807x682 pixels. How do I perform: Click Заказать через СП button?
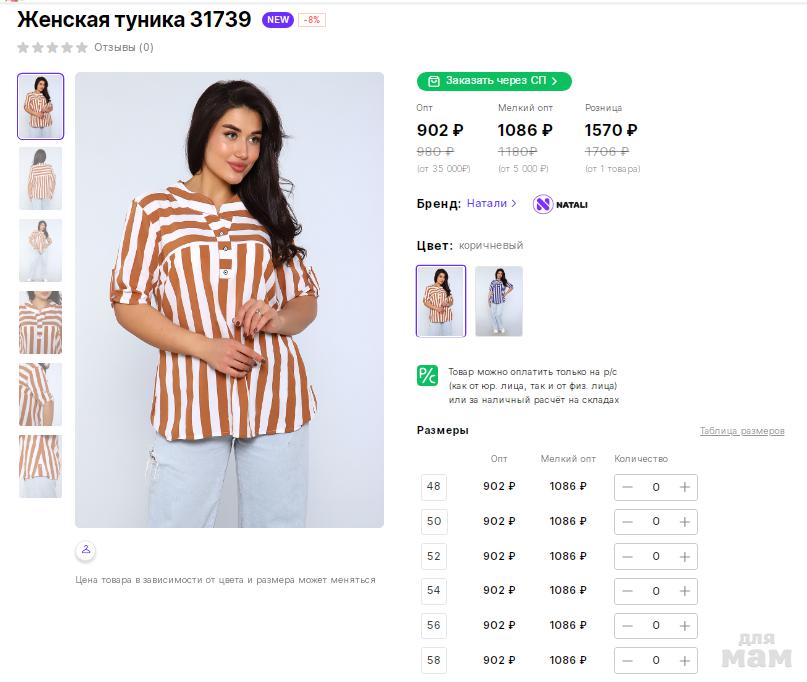494,81
